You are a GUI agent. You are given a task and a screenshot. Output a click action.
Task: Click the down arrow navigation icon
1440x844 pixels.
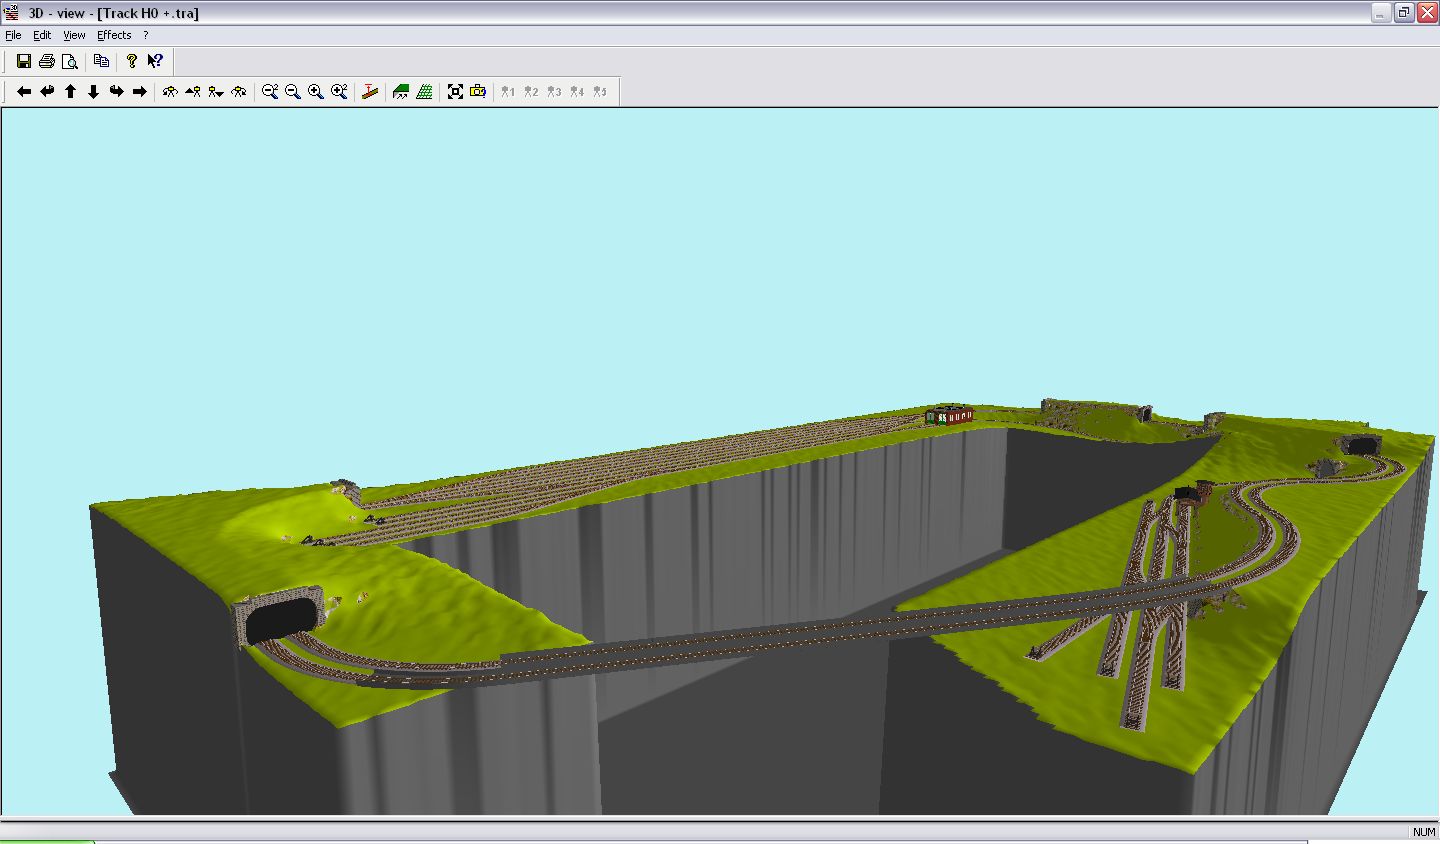click(x=93, y=92)
